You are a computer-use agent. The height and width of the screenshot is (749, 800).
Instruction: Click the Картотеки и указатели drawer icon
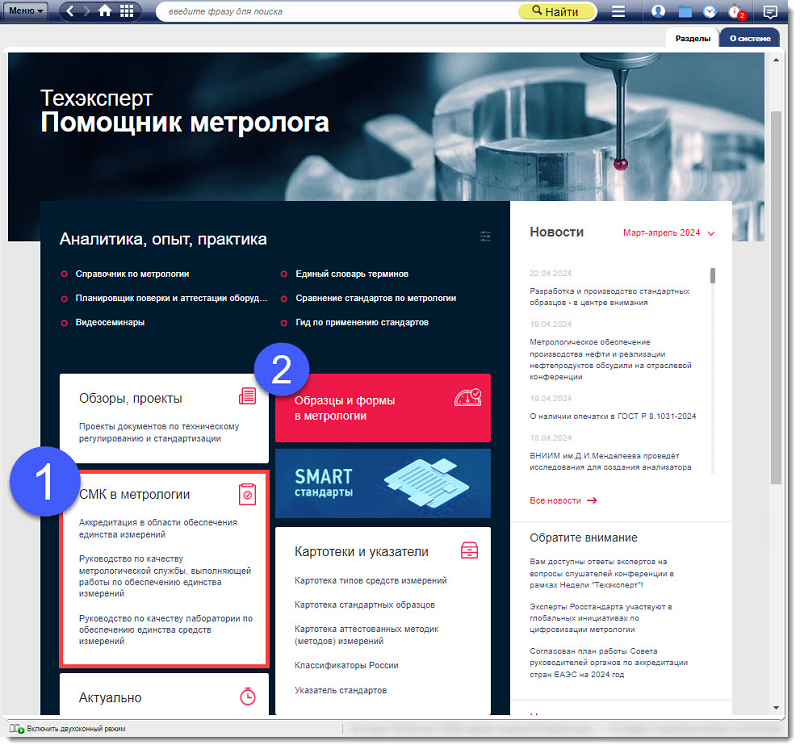tap(469, 551)
